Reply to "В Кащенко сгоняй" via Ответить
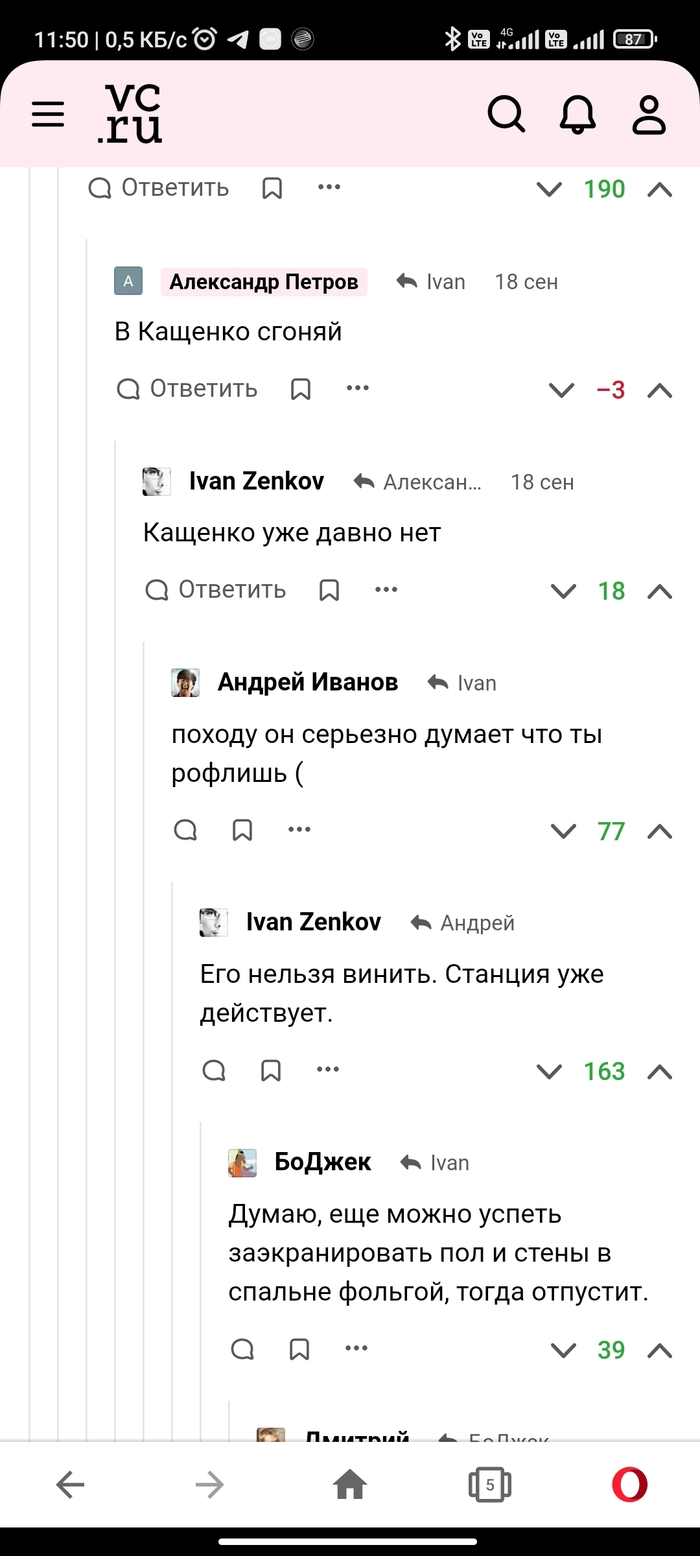The height and width of the screenshot is (1556, 700). 187,389
